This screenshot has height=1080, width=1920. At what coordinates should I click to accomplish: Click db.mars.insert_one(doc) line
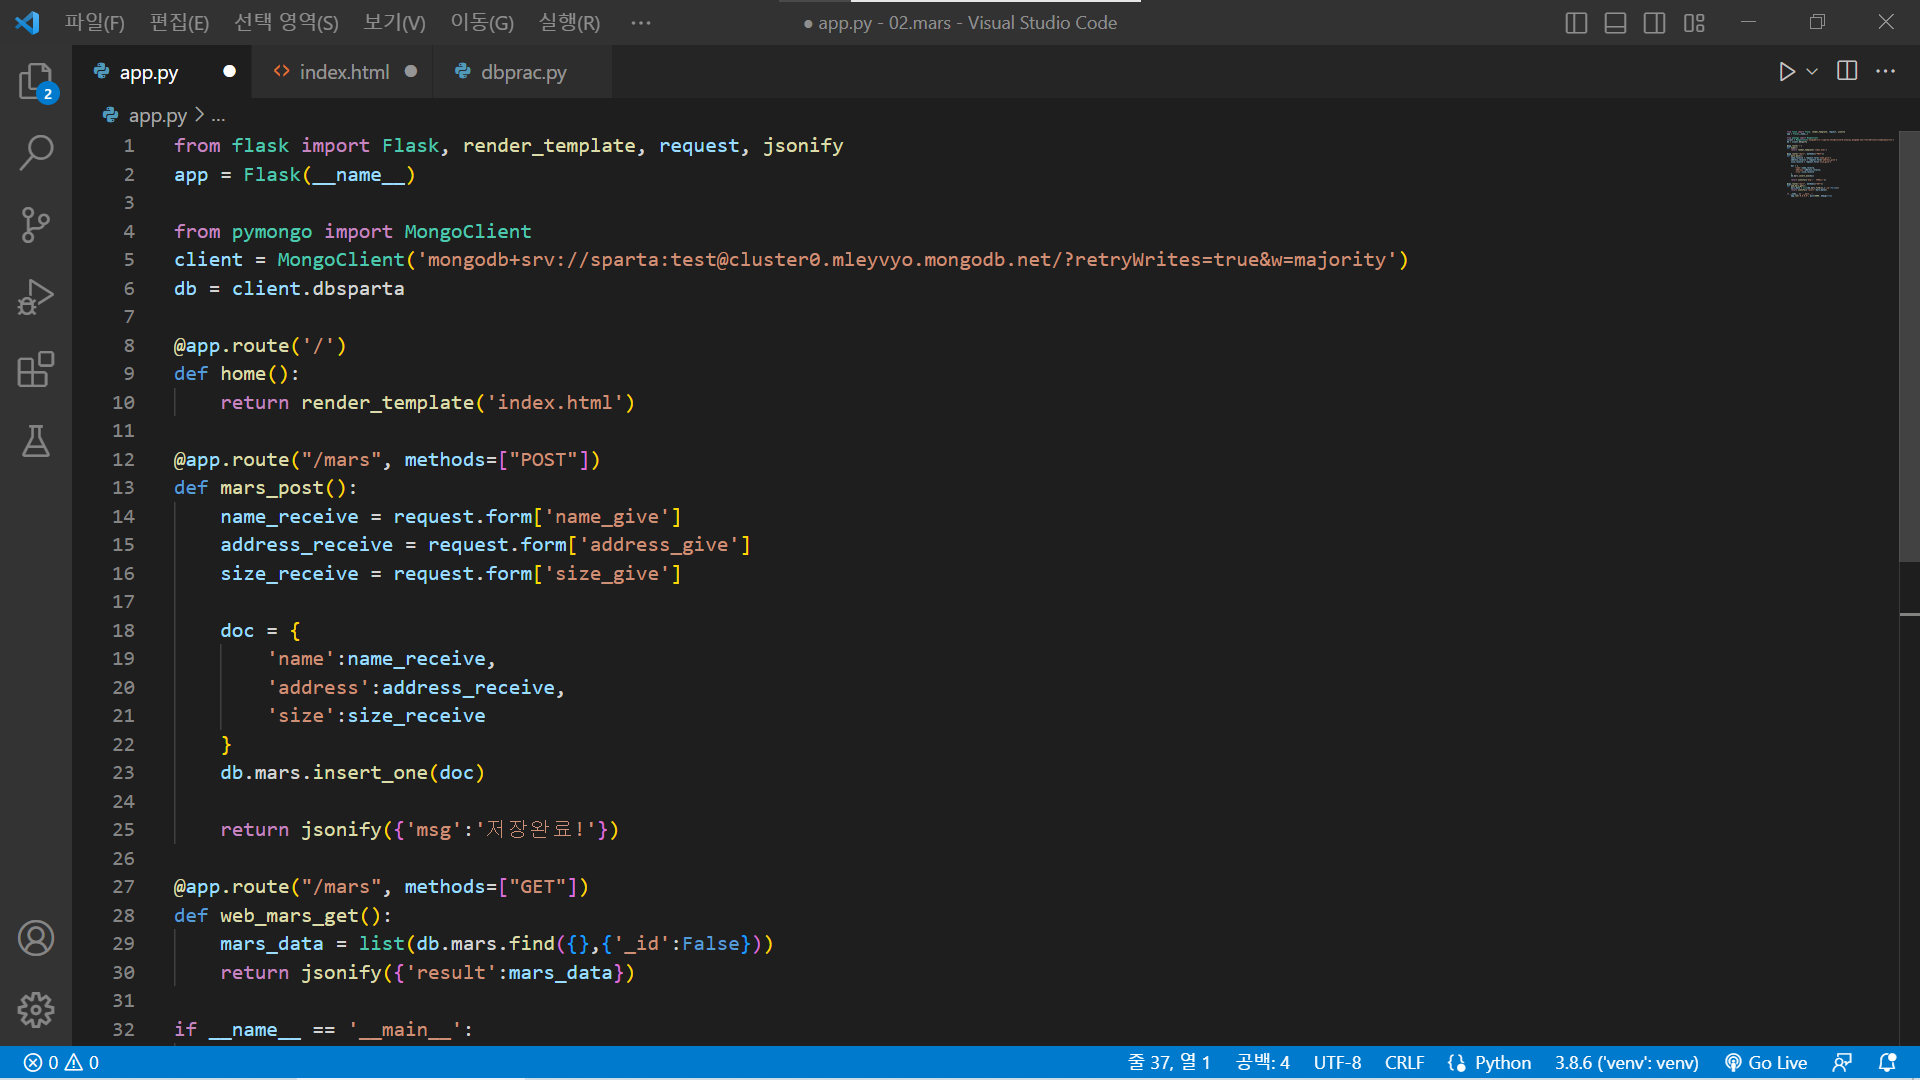tap(352, 773)
